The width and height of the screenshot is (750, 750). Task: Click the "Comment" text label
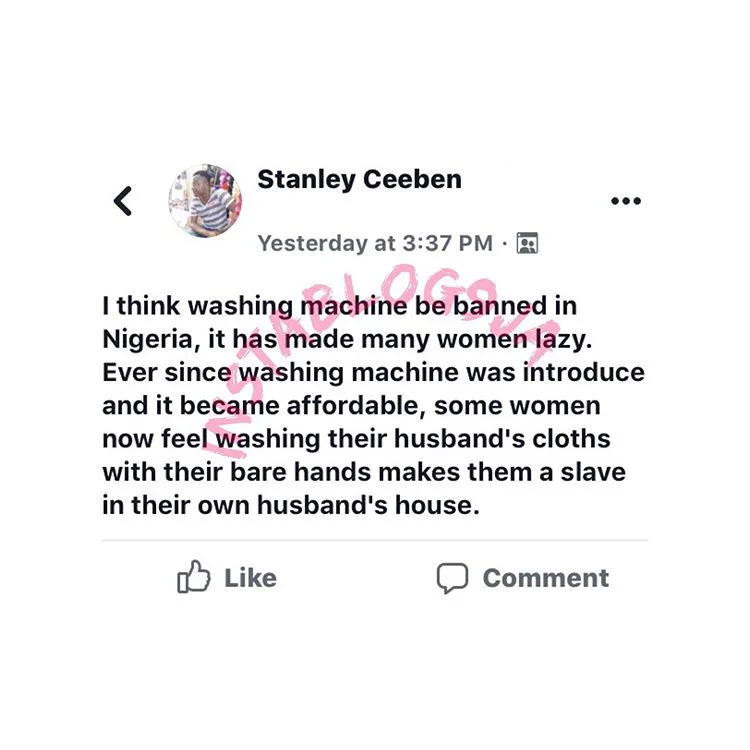pos(546,578)
